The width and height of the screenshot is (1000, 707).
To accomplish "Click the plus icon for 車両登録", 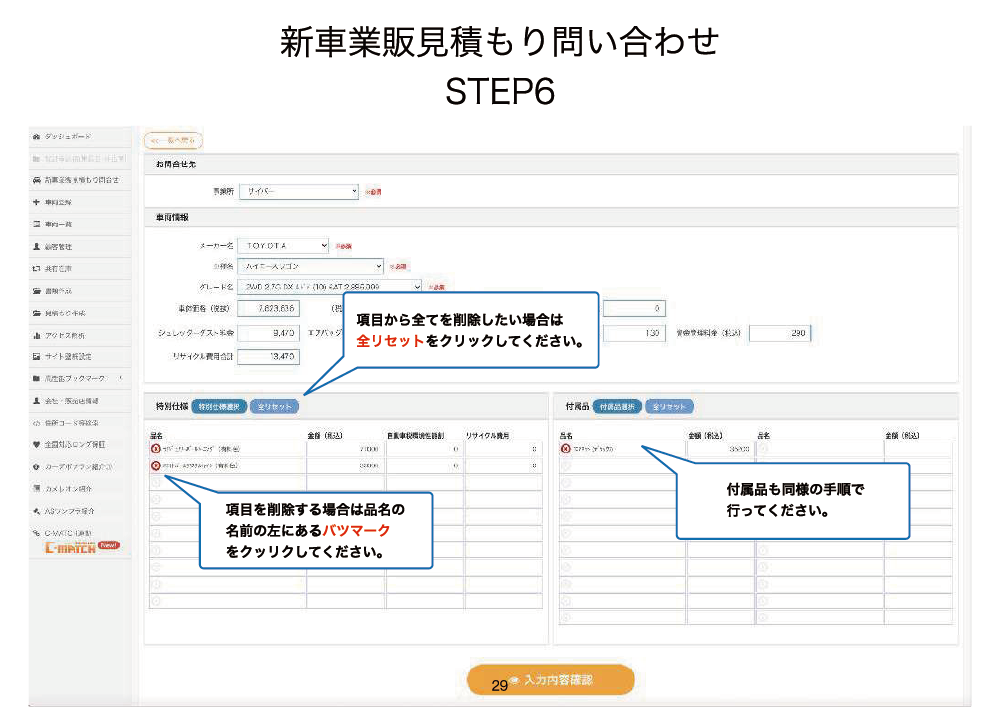I will [36, 202].
